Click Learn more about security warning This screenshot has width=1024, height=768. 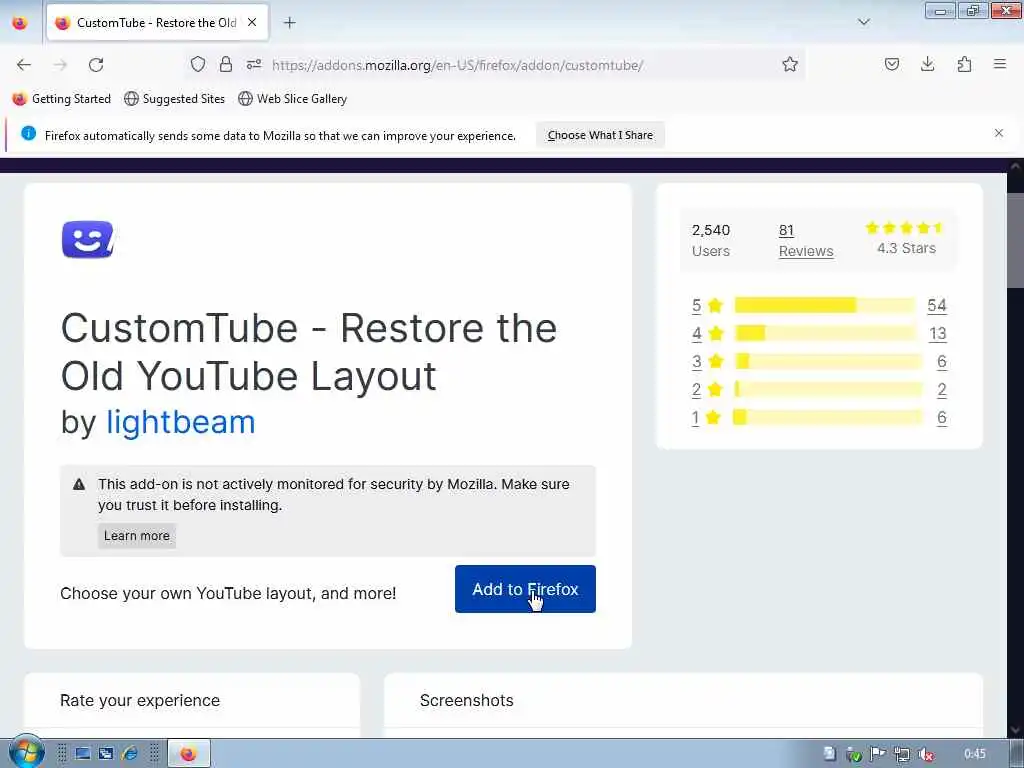point(136,536)
